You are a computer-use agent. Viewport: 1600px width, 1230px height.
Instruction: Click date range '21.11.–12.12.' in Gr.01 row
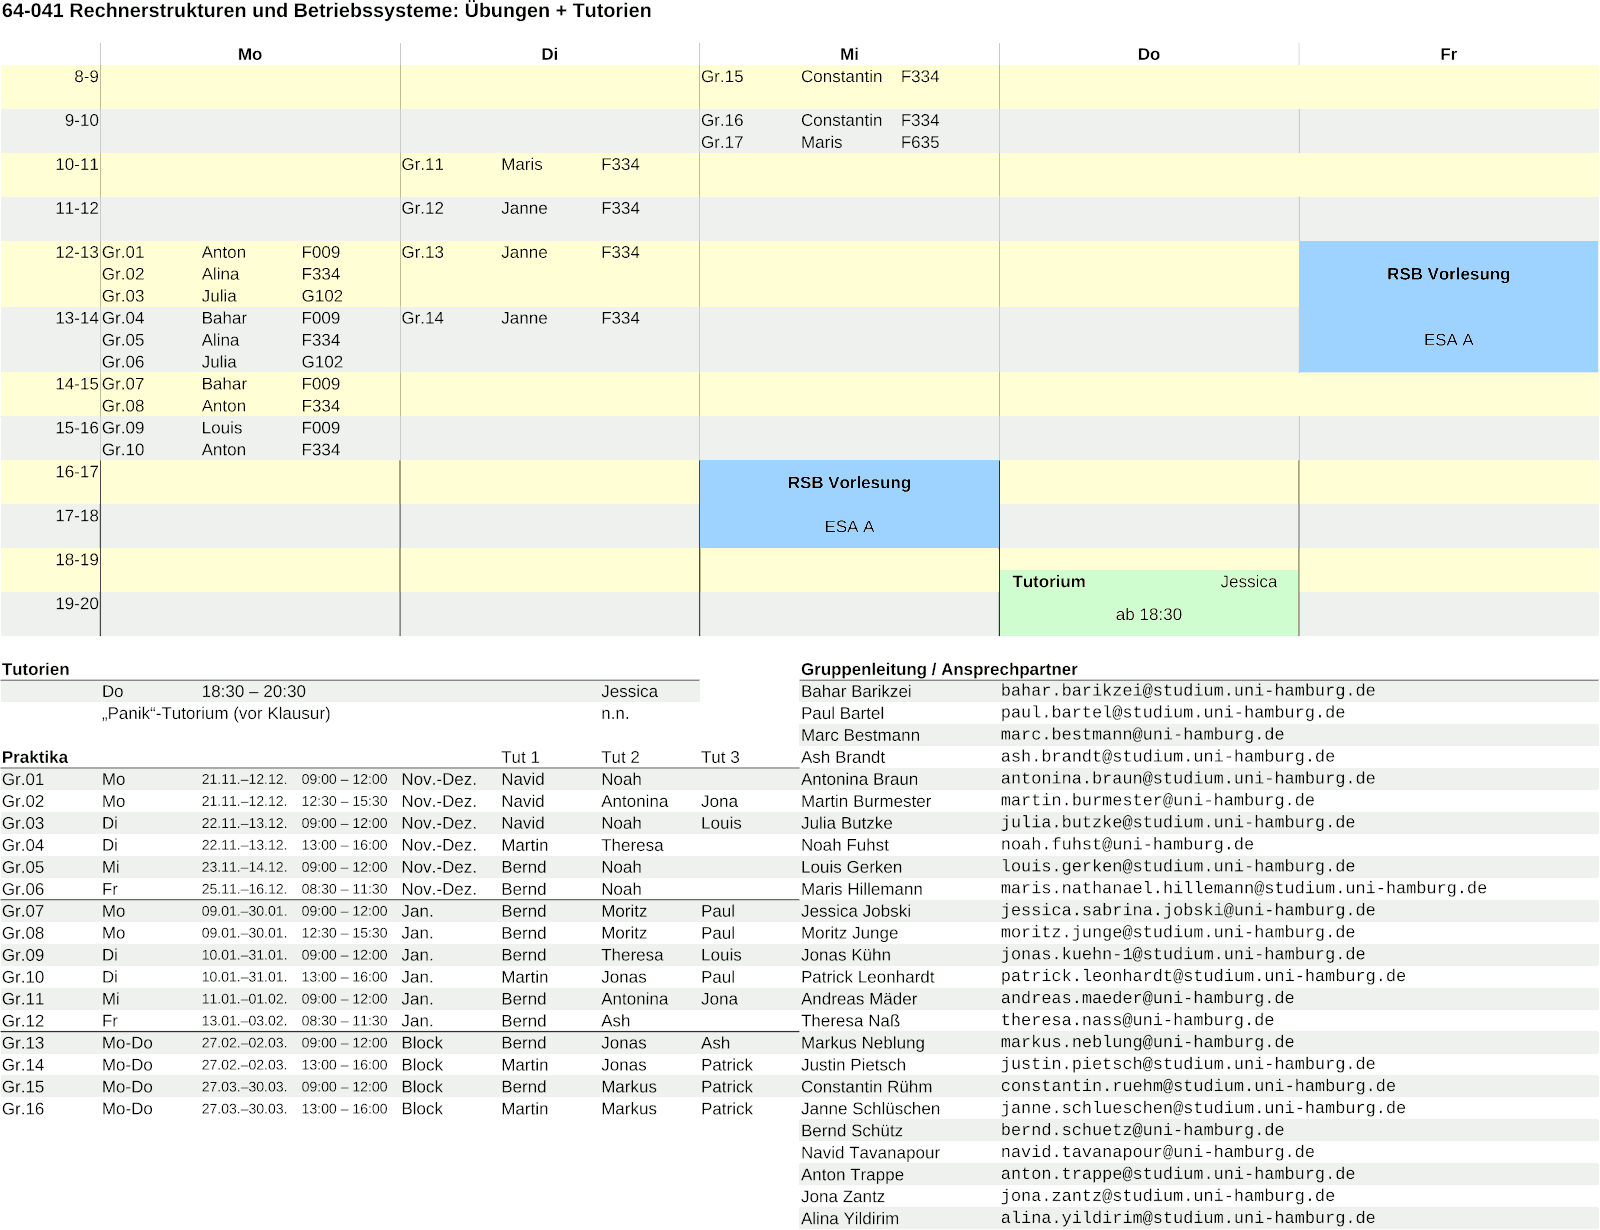pos(244,780)
